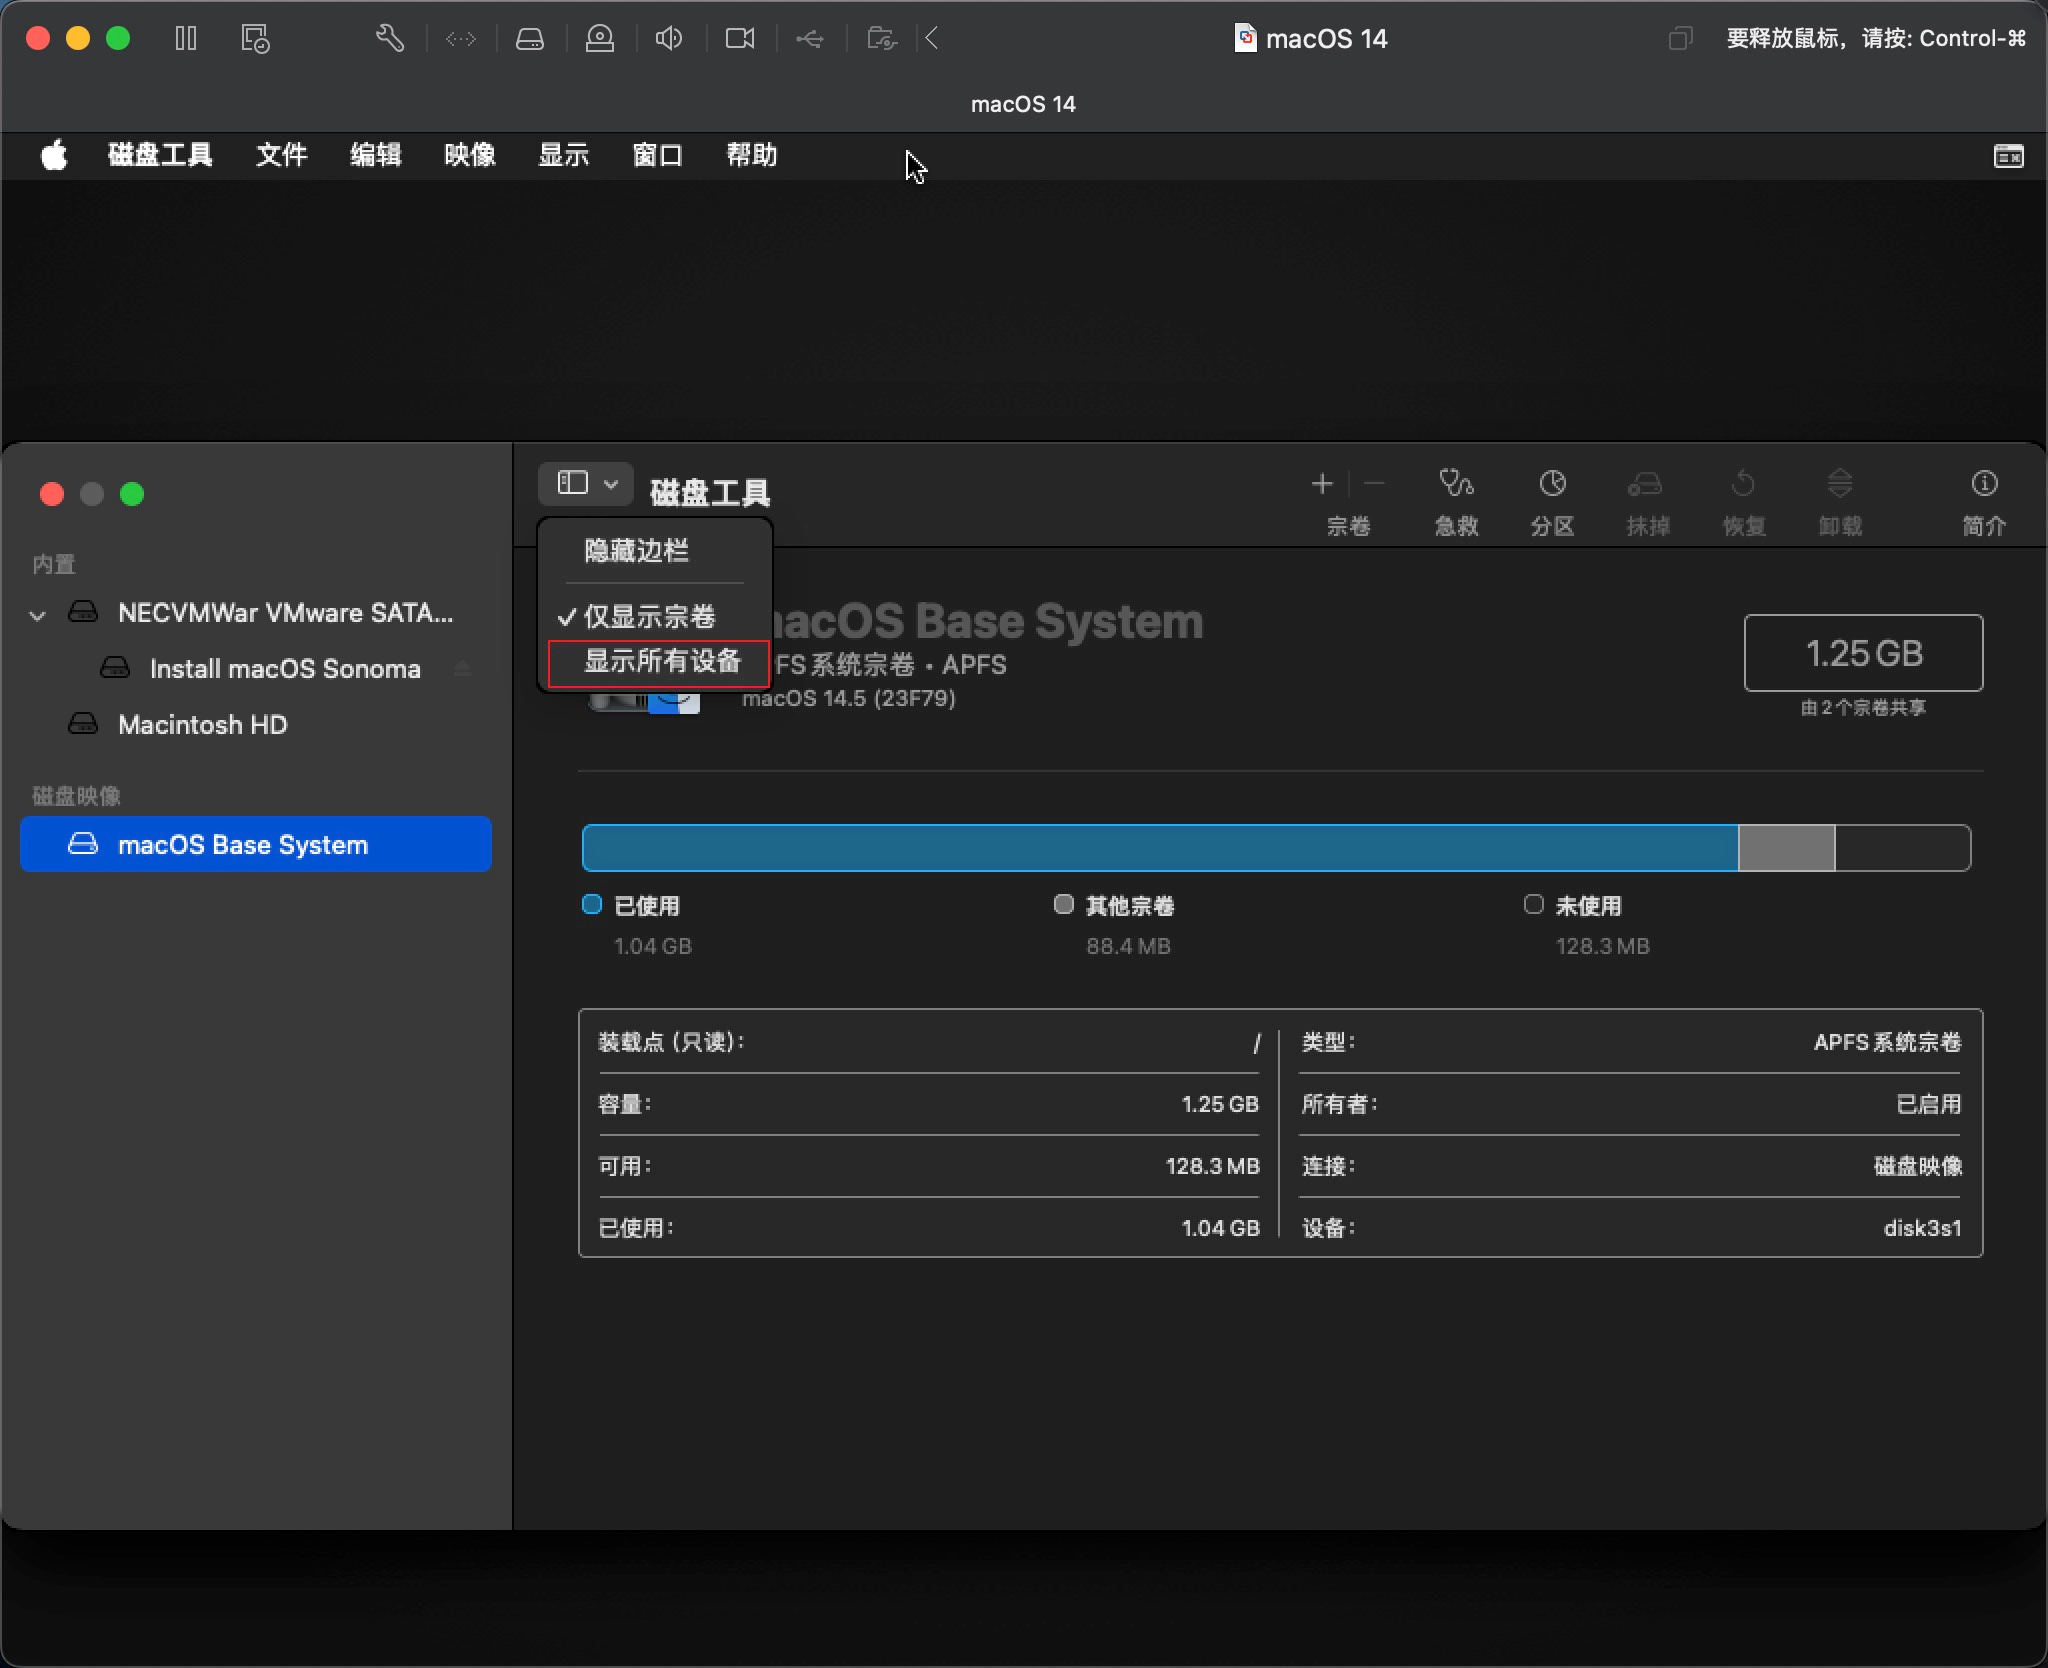This screenshot has height=1668, width=2048.
Task: Click the 已使用 legend swatch
Action: click(592, 905)
